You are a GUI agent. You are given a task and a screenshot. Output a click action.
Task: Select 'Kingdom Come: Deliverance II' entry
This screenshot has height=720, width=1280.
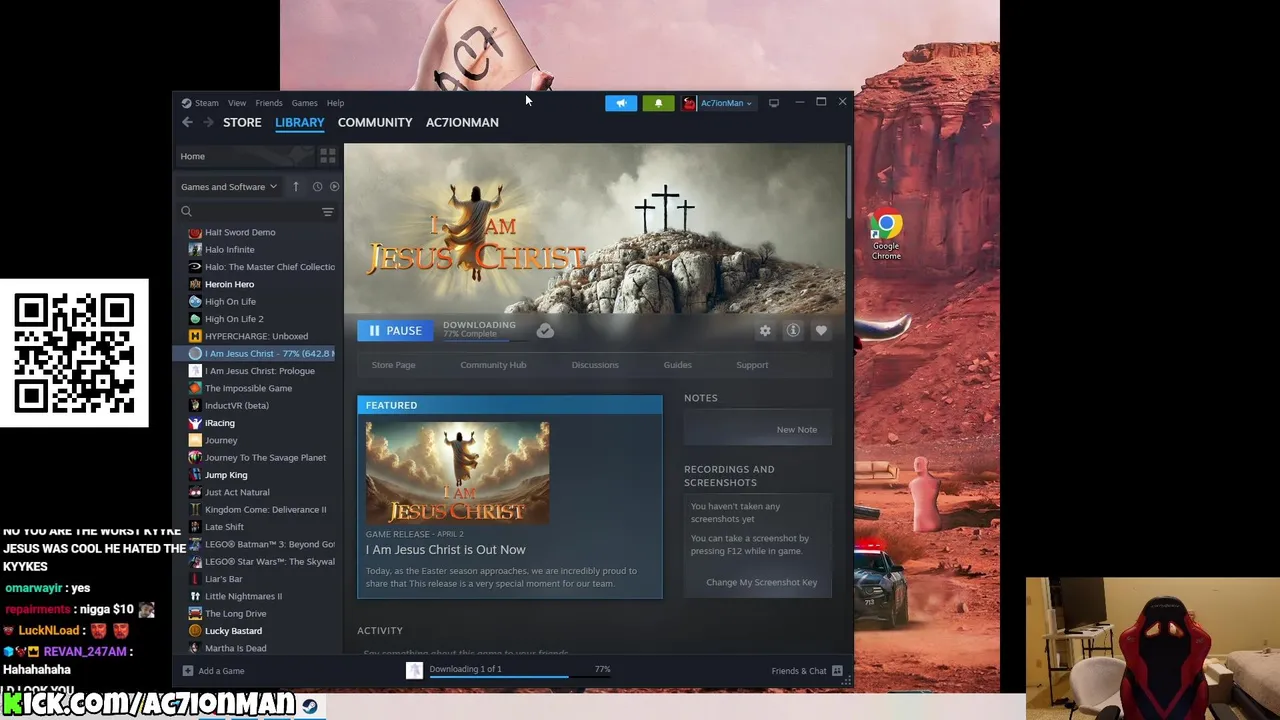tap(265, 510)
